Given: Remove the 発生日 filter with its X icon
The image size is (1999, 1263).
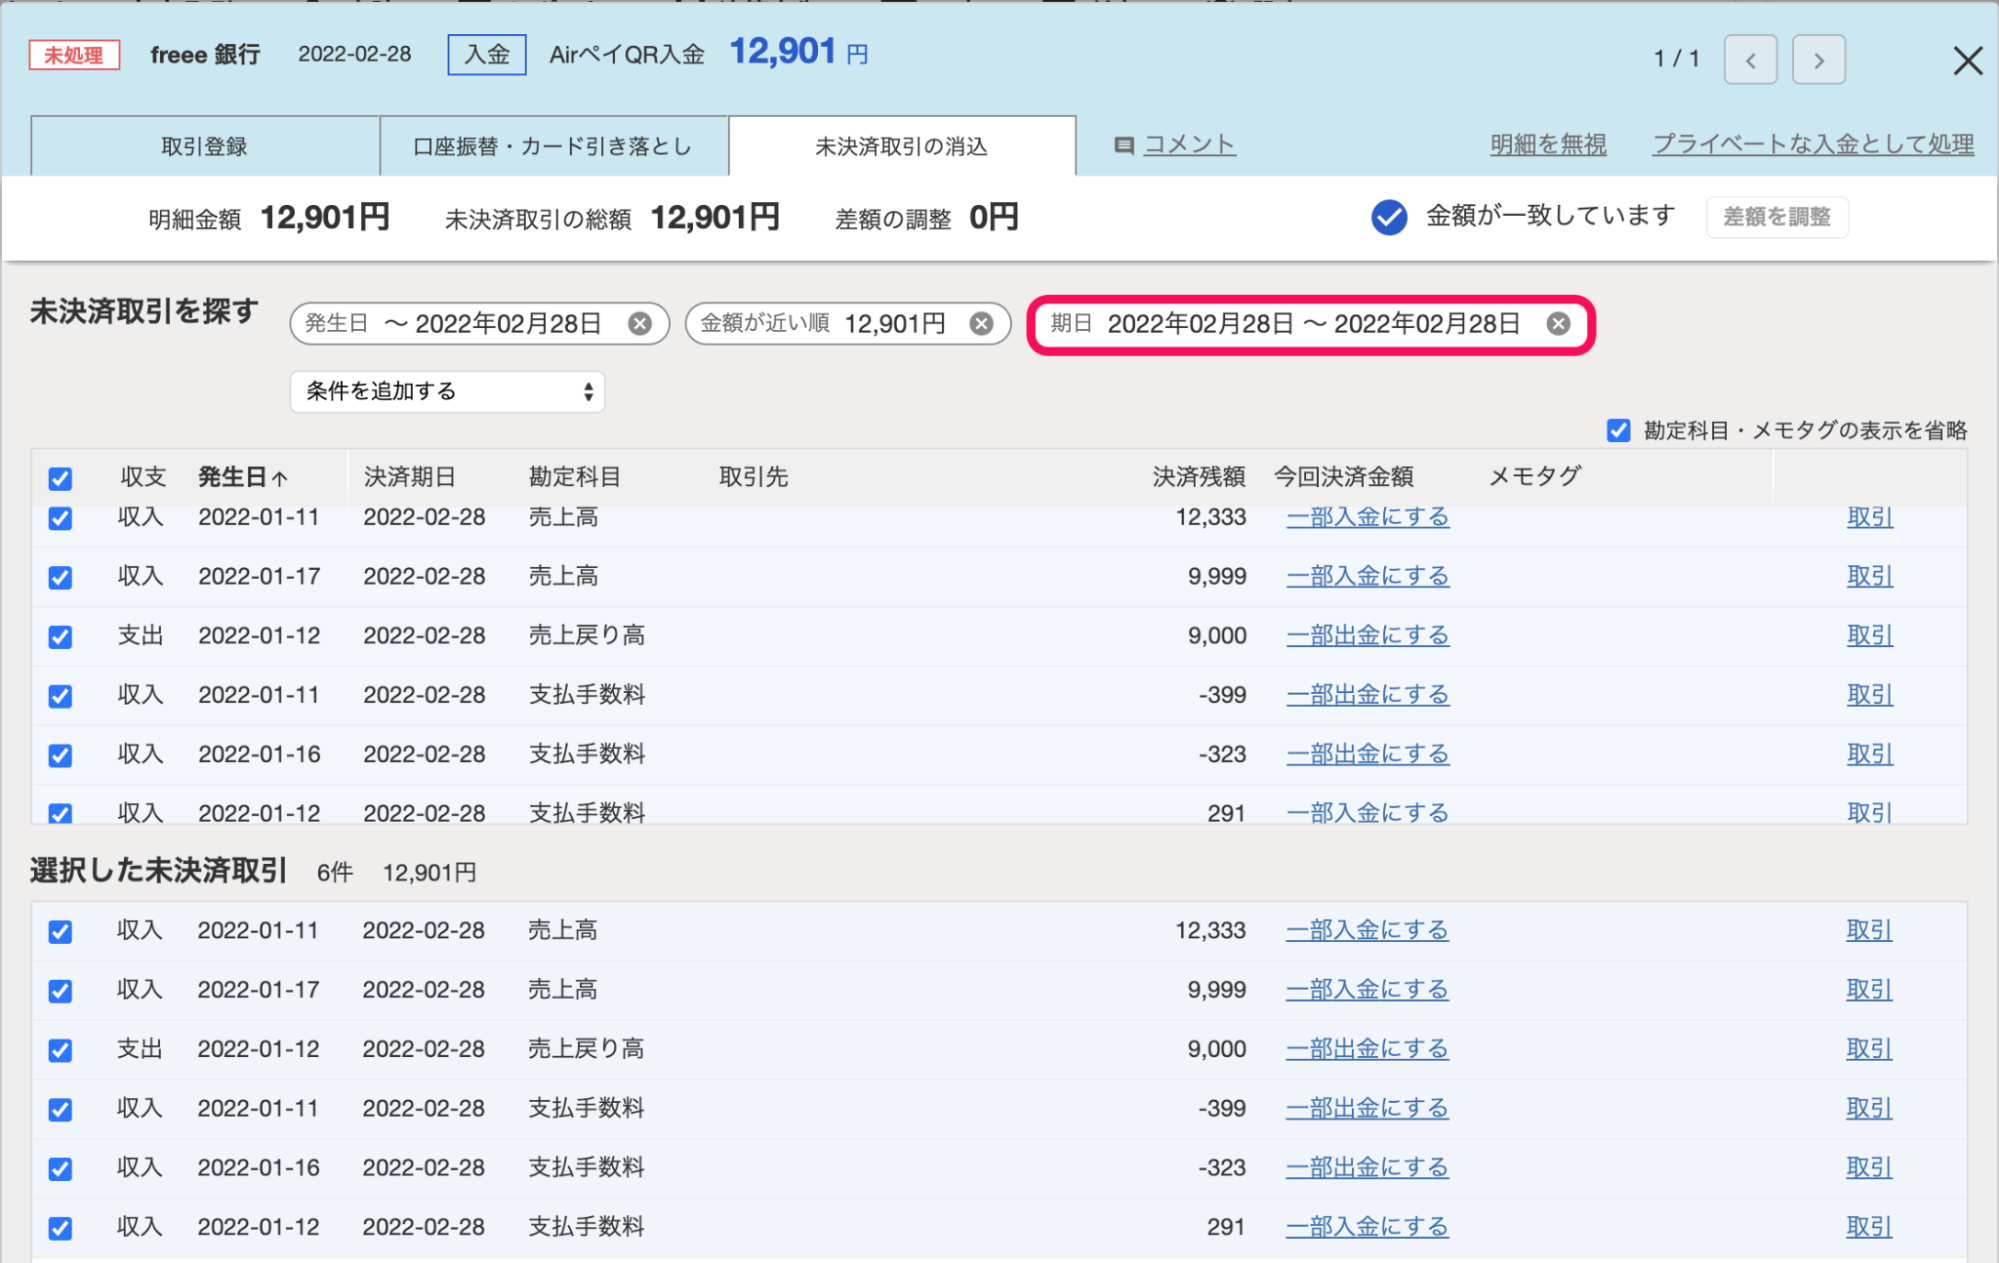Looking at the screenshot, I should (640, 324).
